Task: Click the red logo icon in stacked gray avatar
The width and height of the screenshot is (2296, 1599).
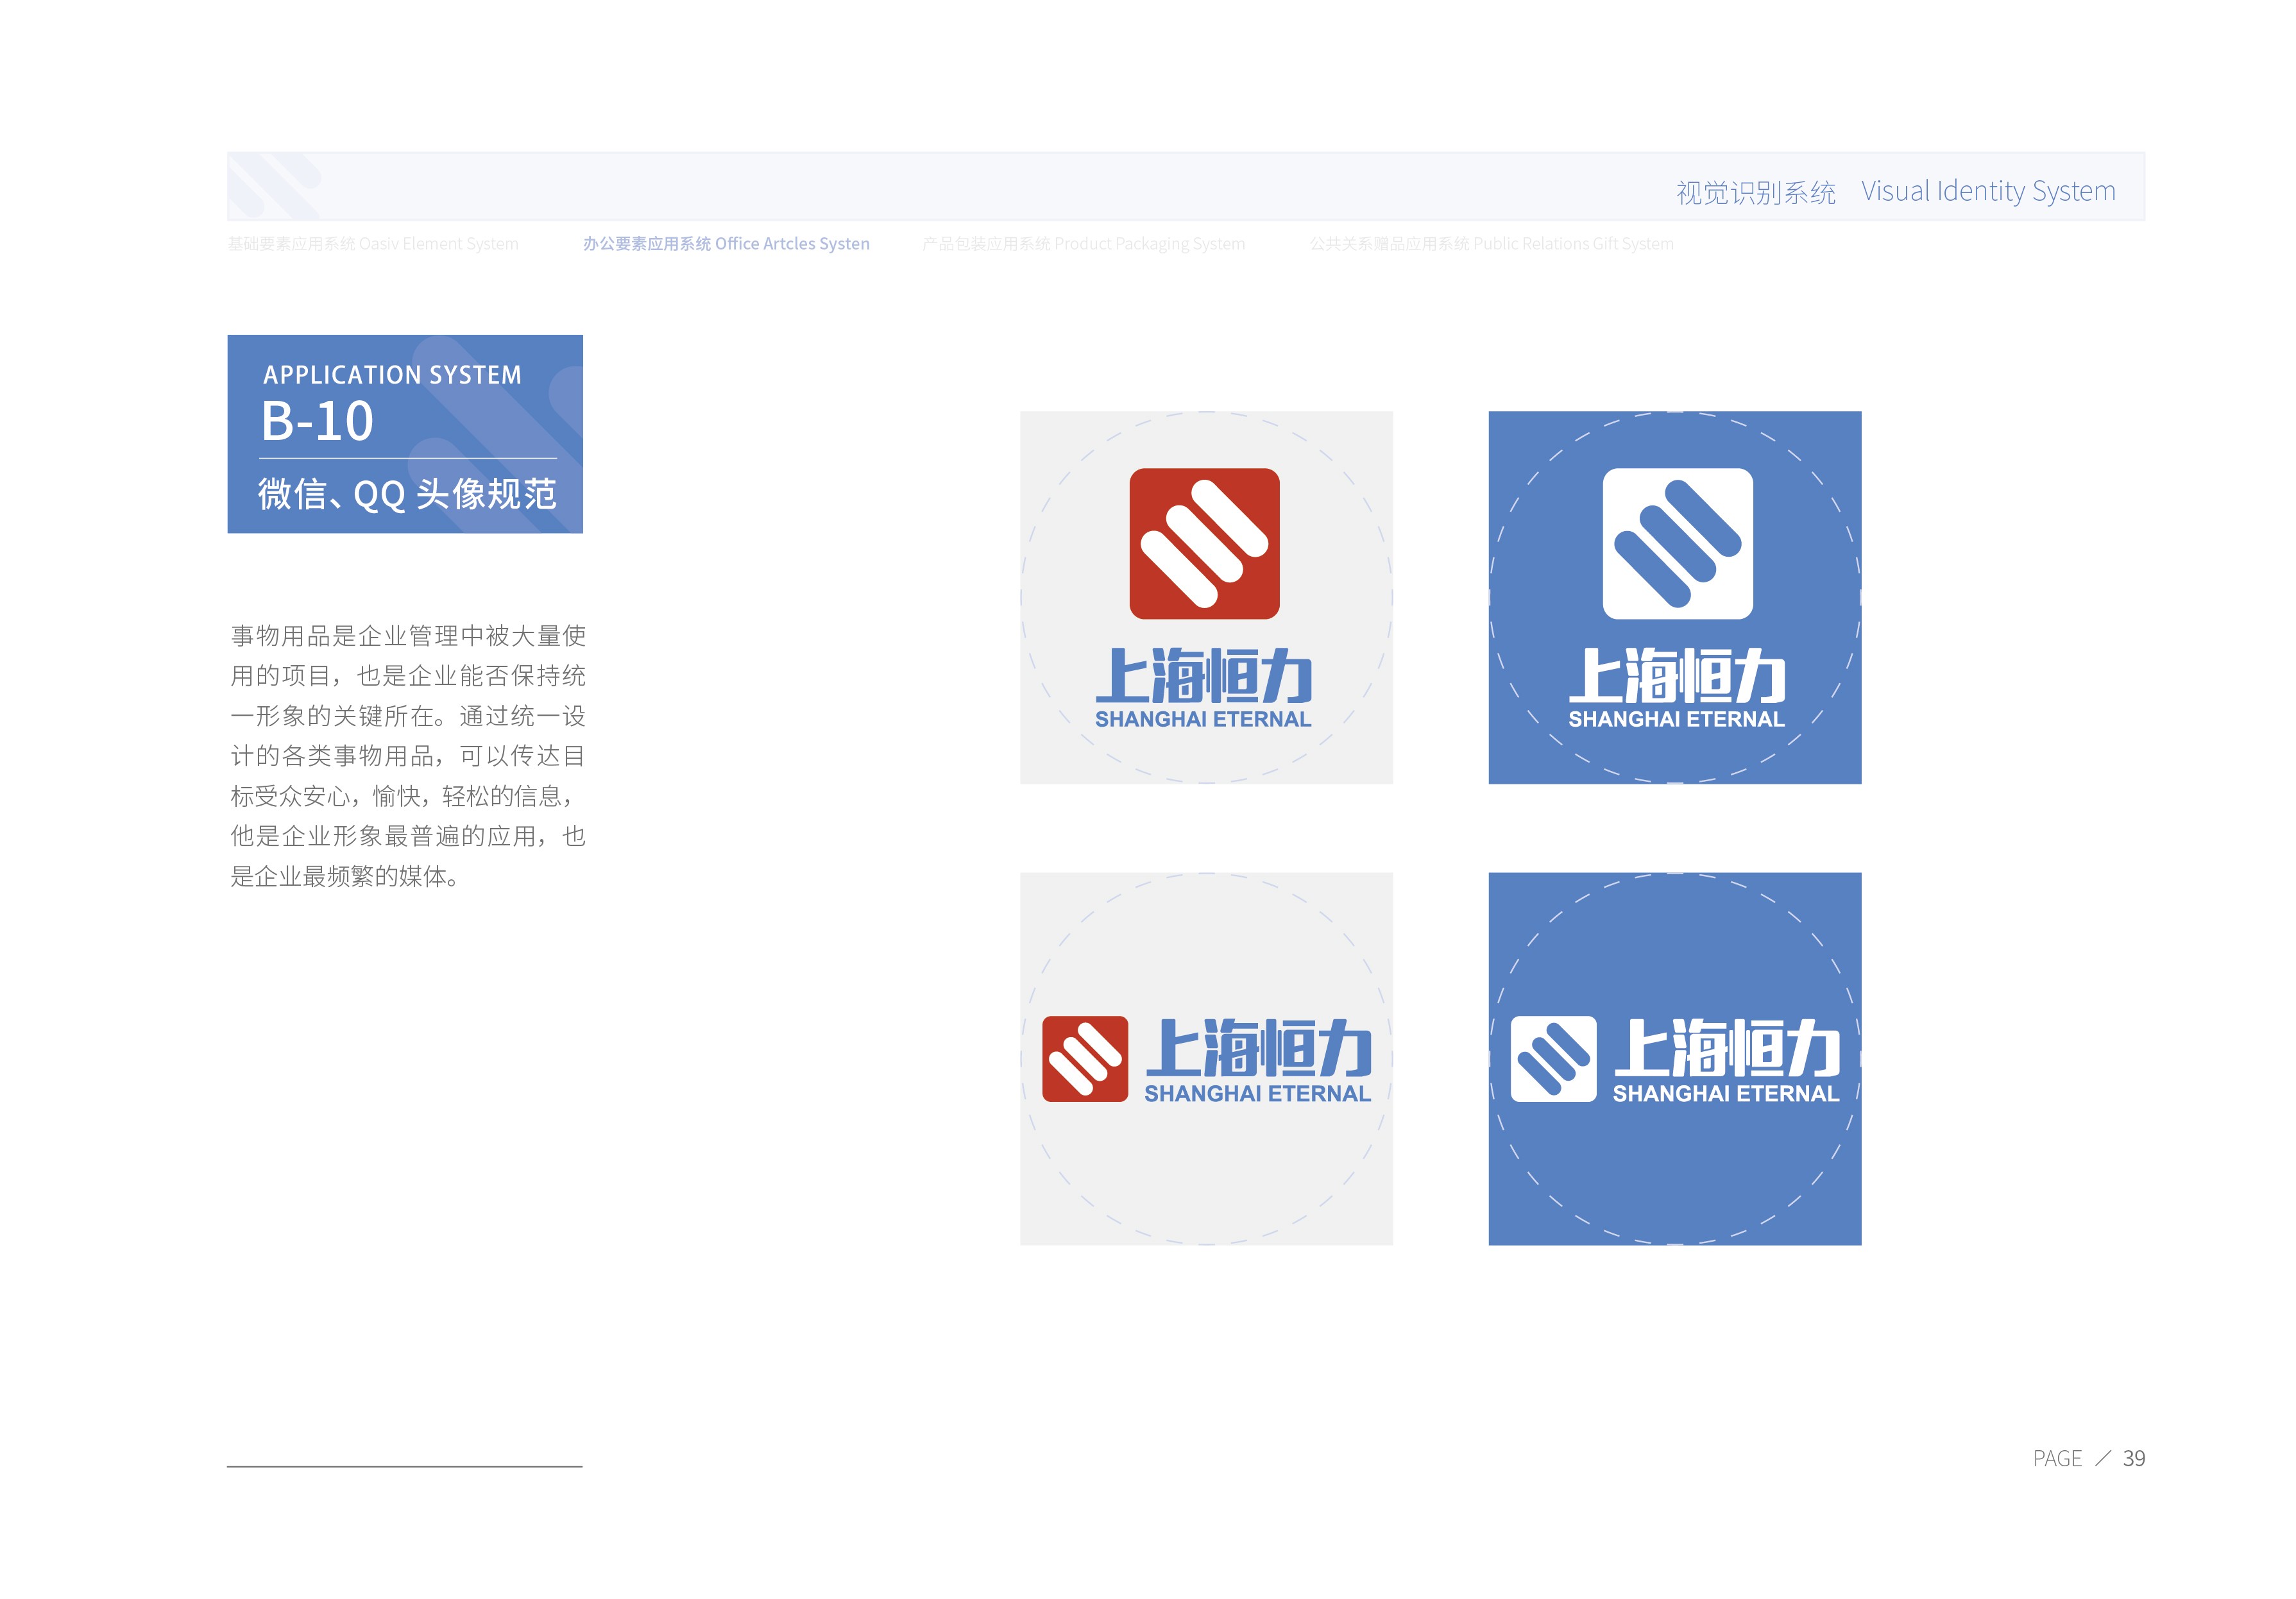Action: coord(1204,543)
